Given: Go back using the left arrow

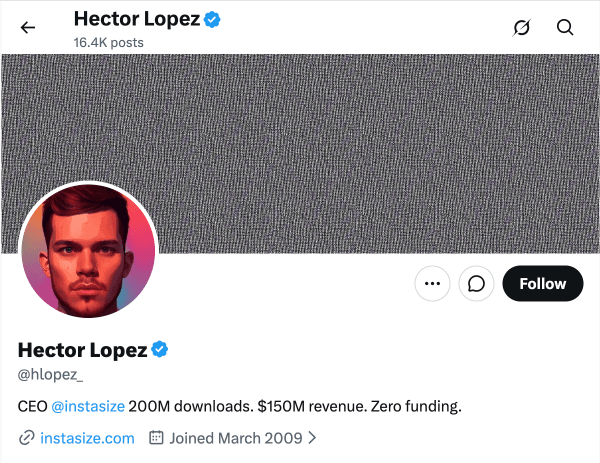Looking at the screenshot, I should coord(28,28).
